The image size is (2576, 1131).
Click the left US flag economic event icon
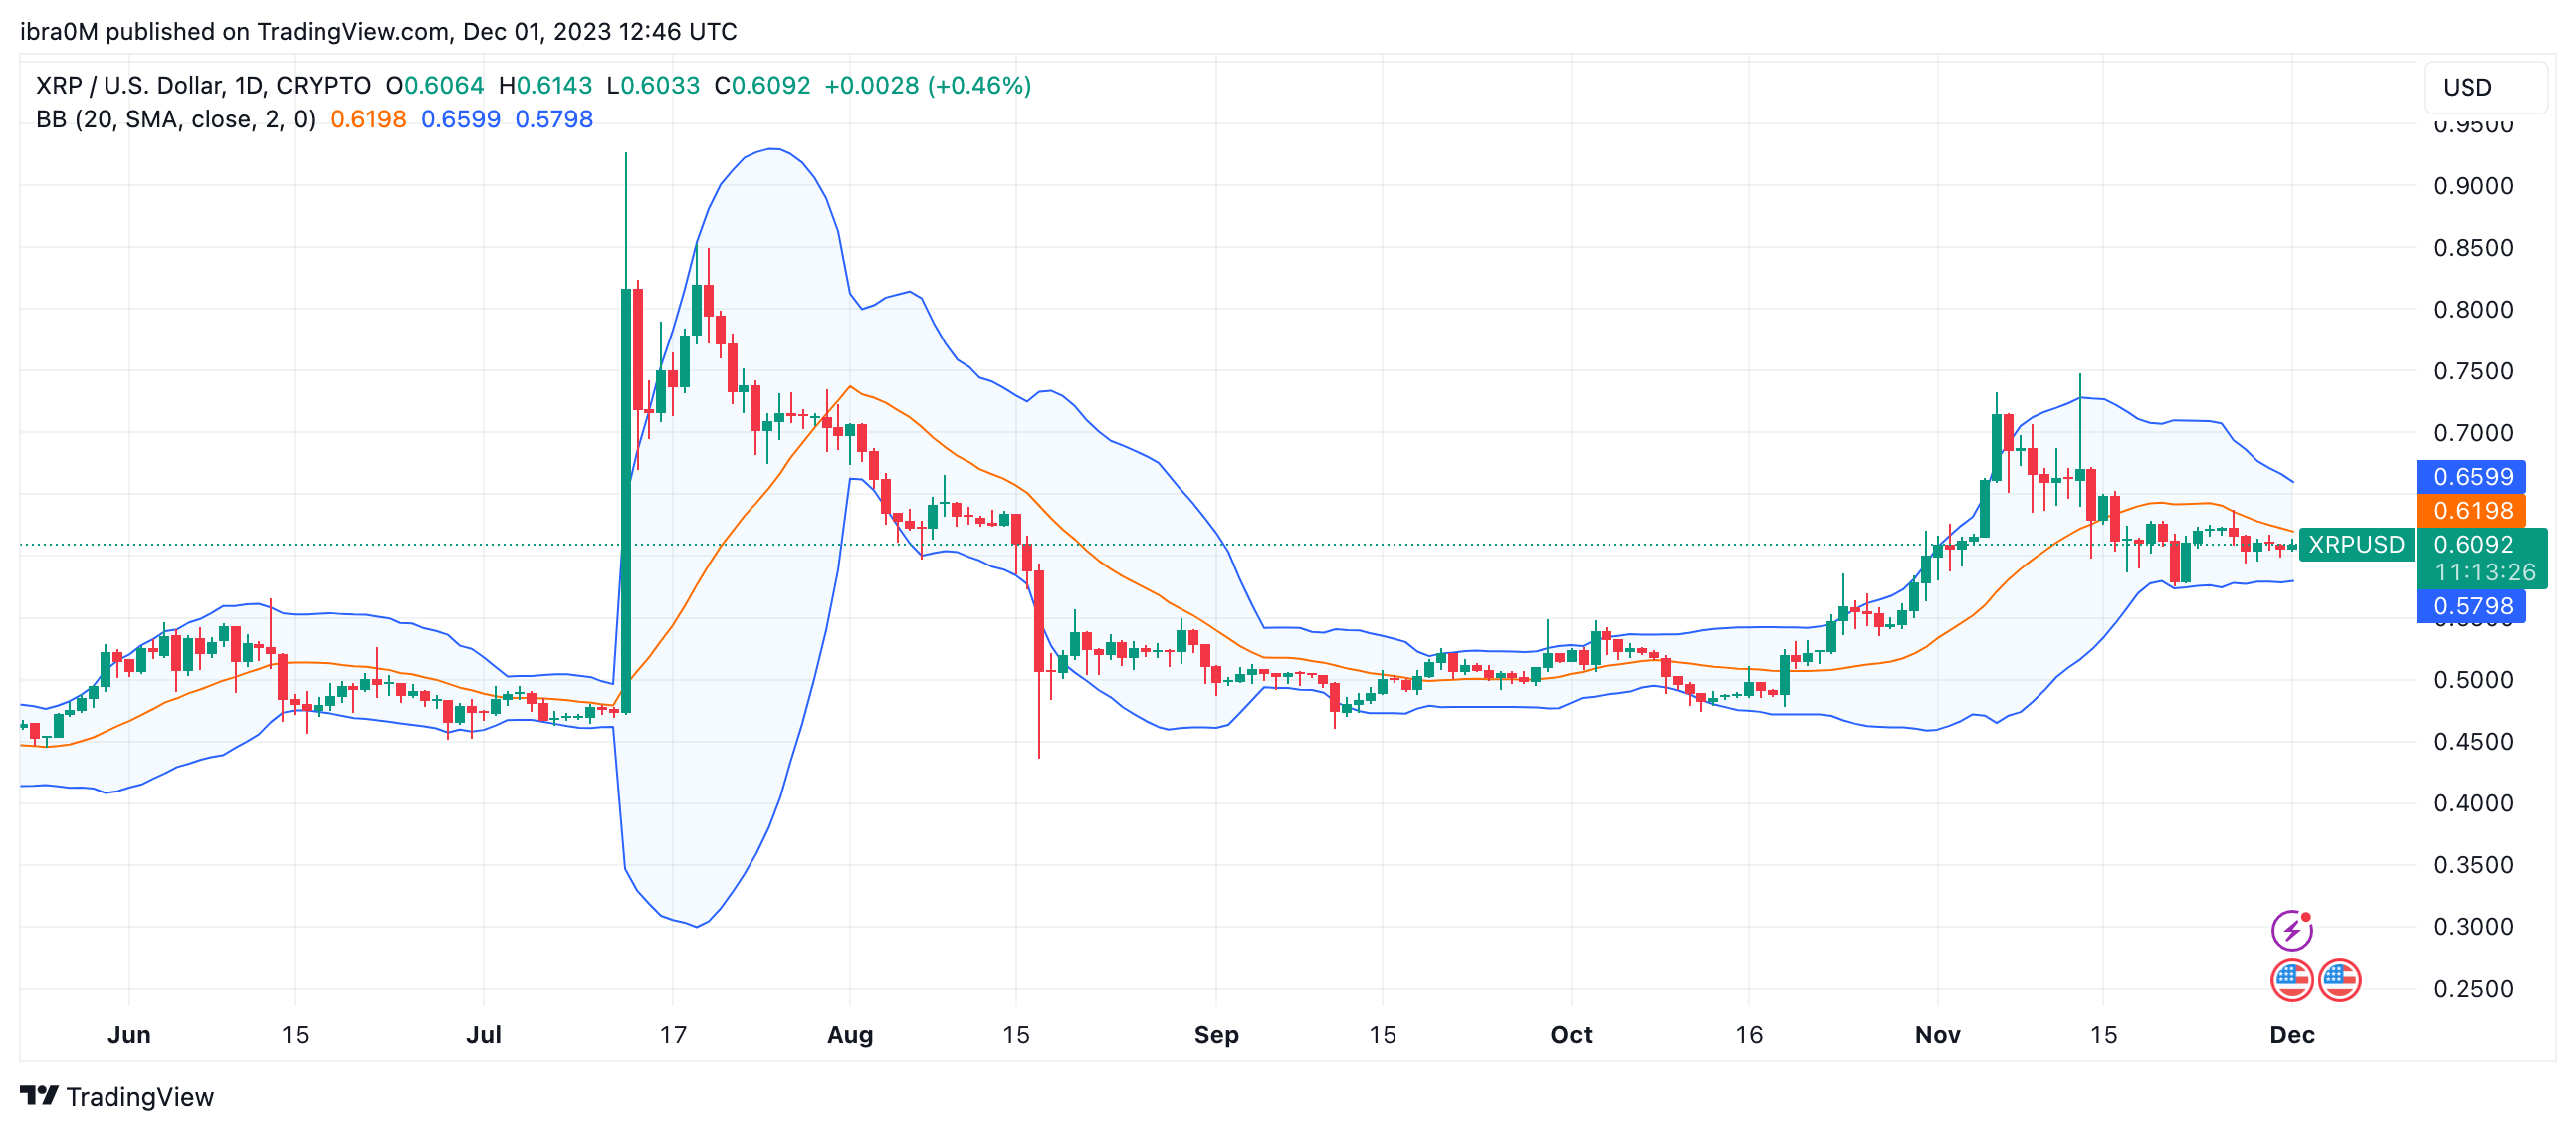pyautogui.click(x=2291, y=980)
